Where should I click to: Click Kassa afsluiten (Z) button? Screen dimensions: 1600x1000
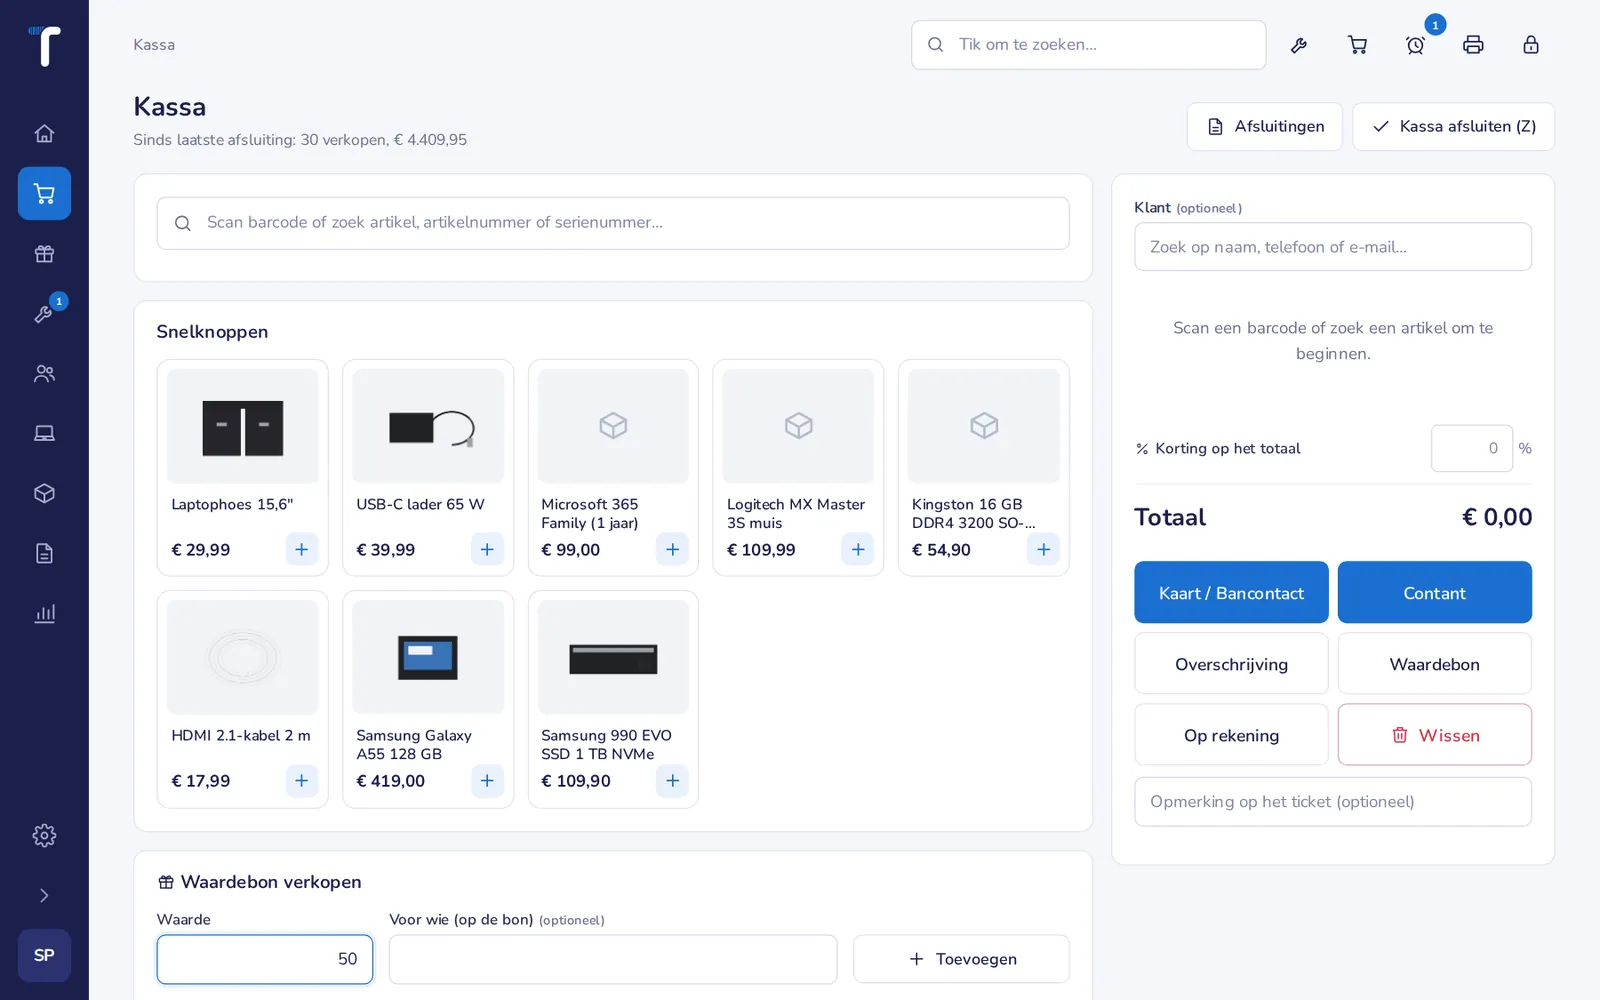pyautogui.click(x=1454, y=127)
